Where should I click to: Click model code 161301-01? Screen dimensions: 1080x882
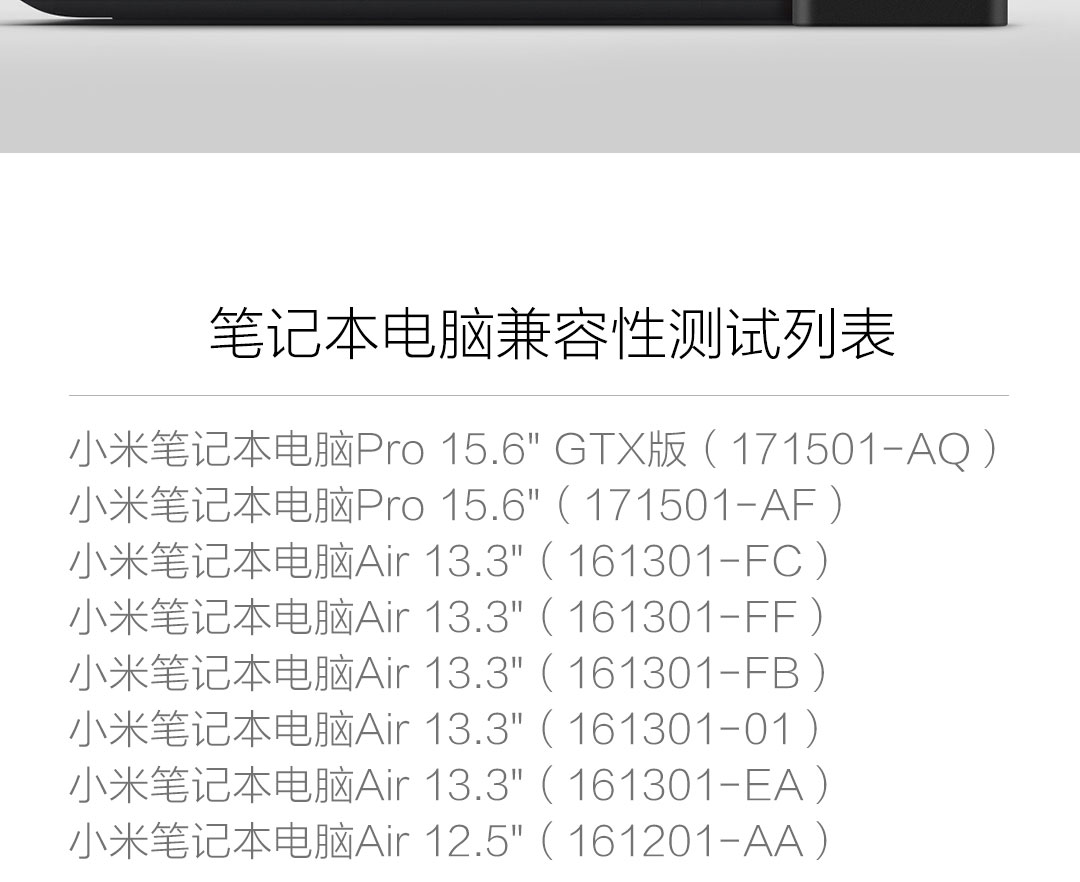point(679,729)
